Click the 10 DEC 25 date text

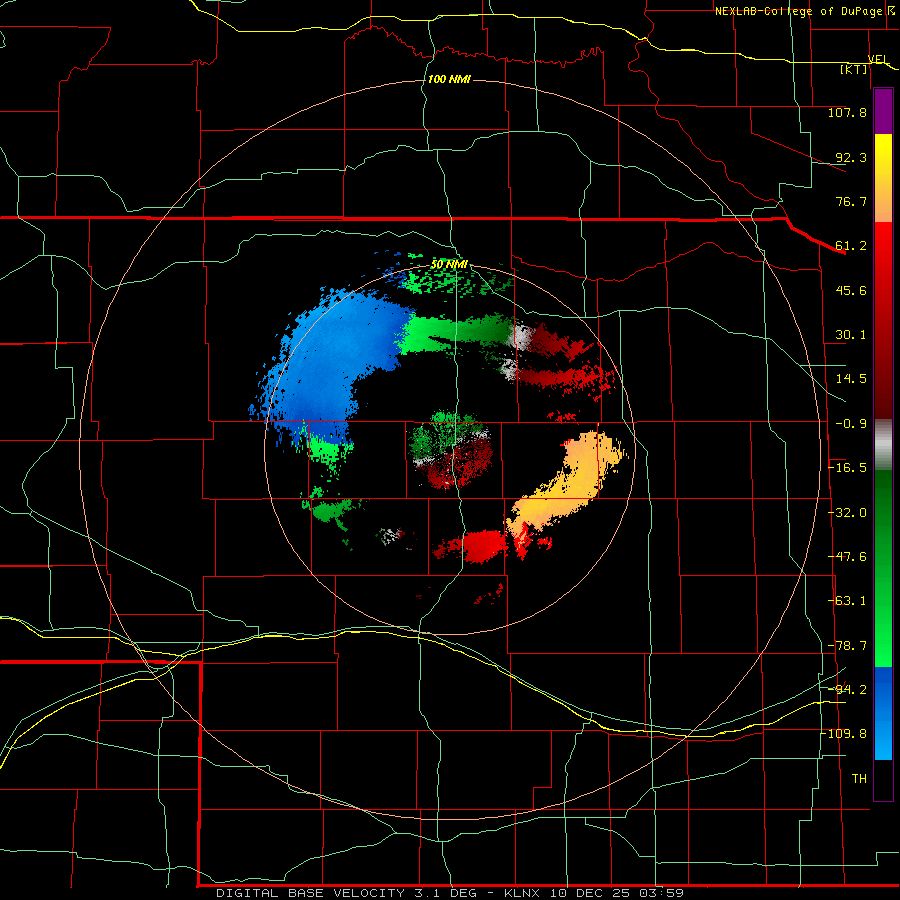593,893
